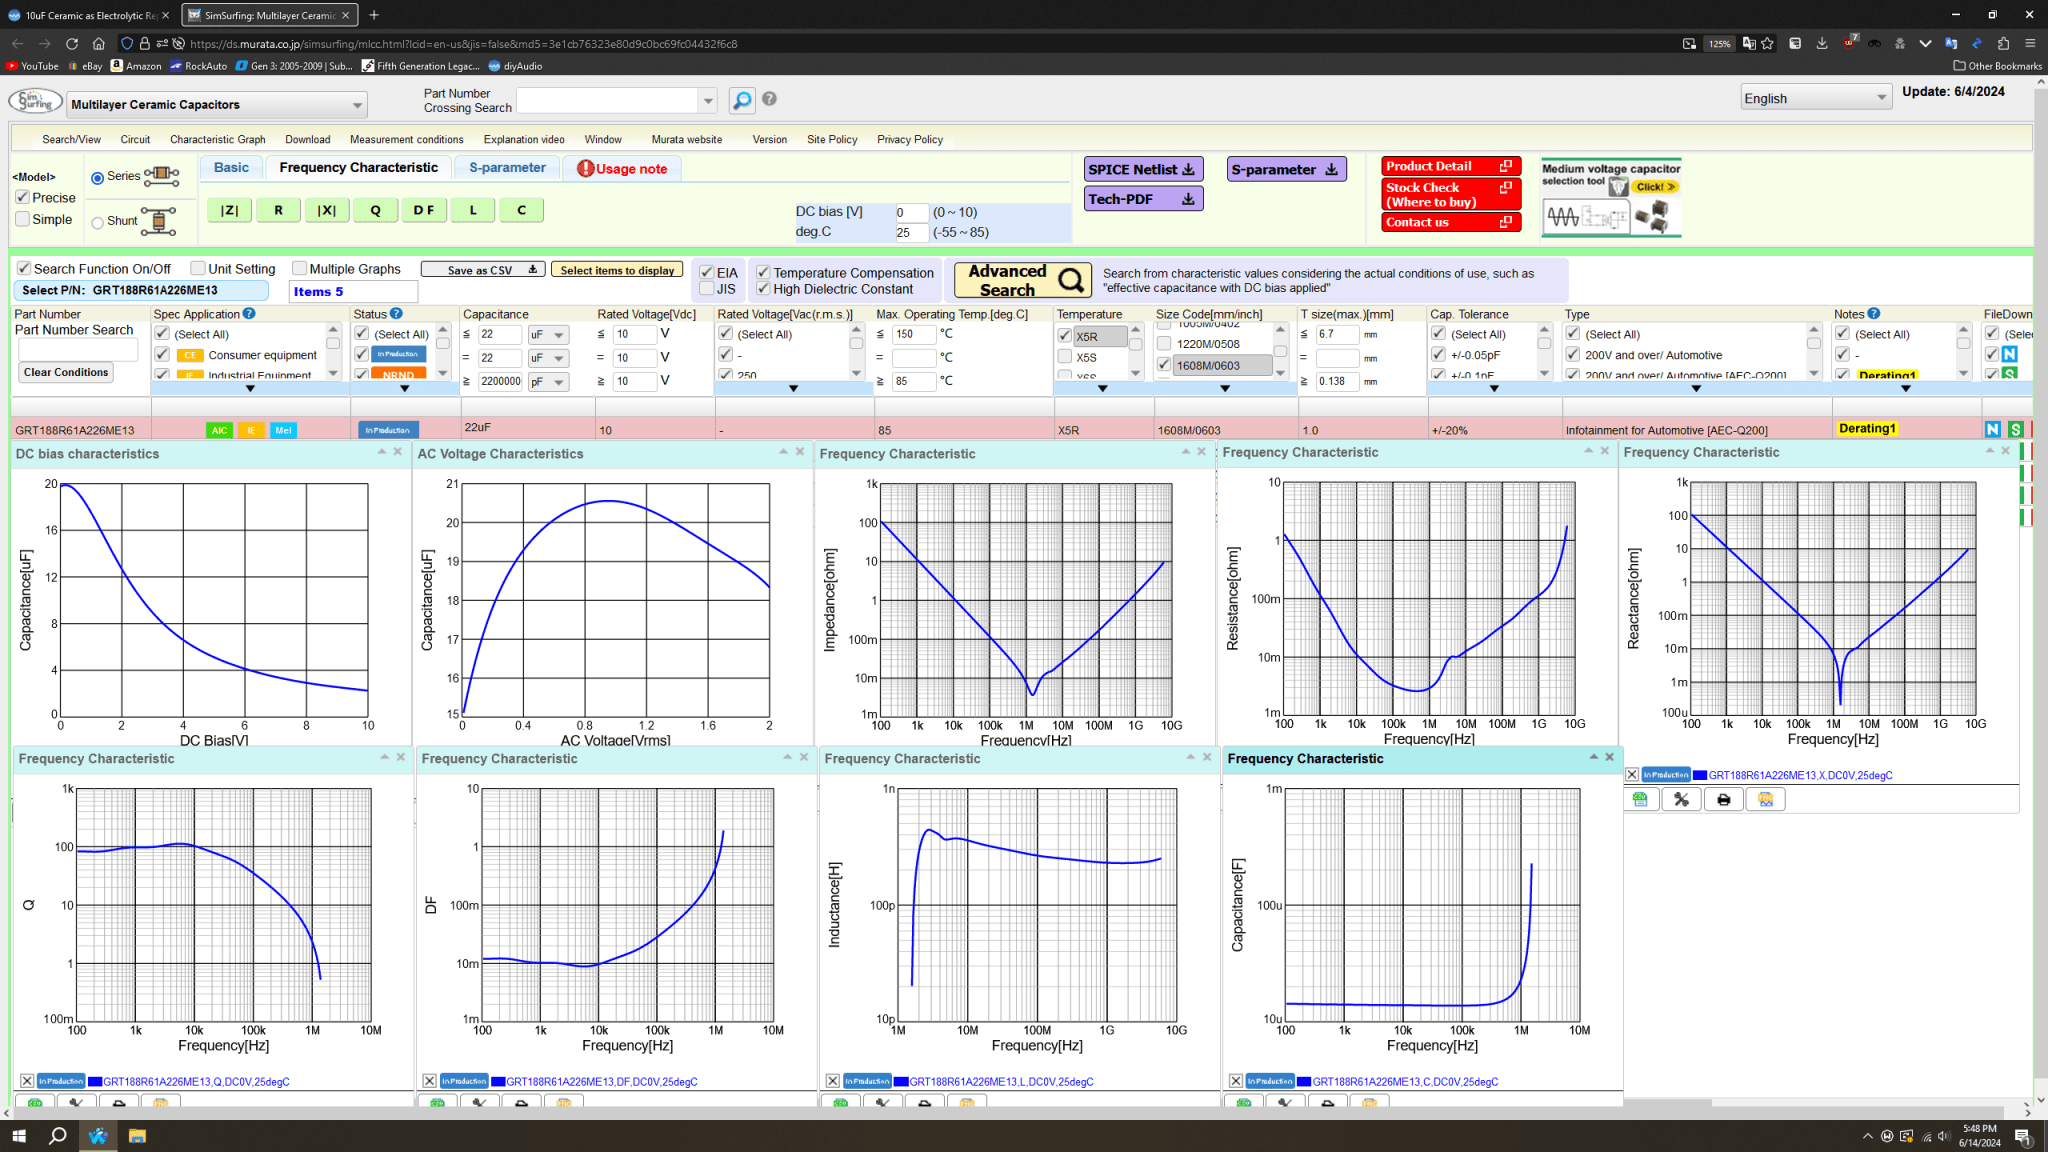Switch to the S-parameter tab

pos(507,168)
